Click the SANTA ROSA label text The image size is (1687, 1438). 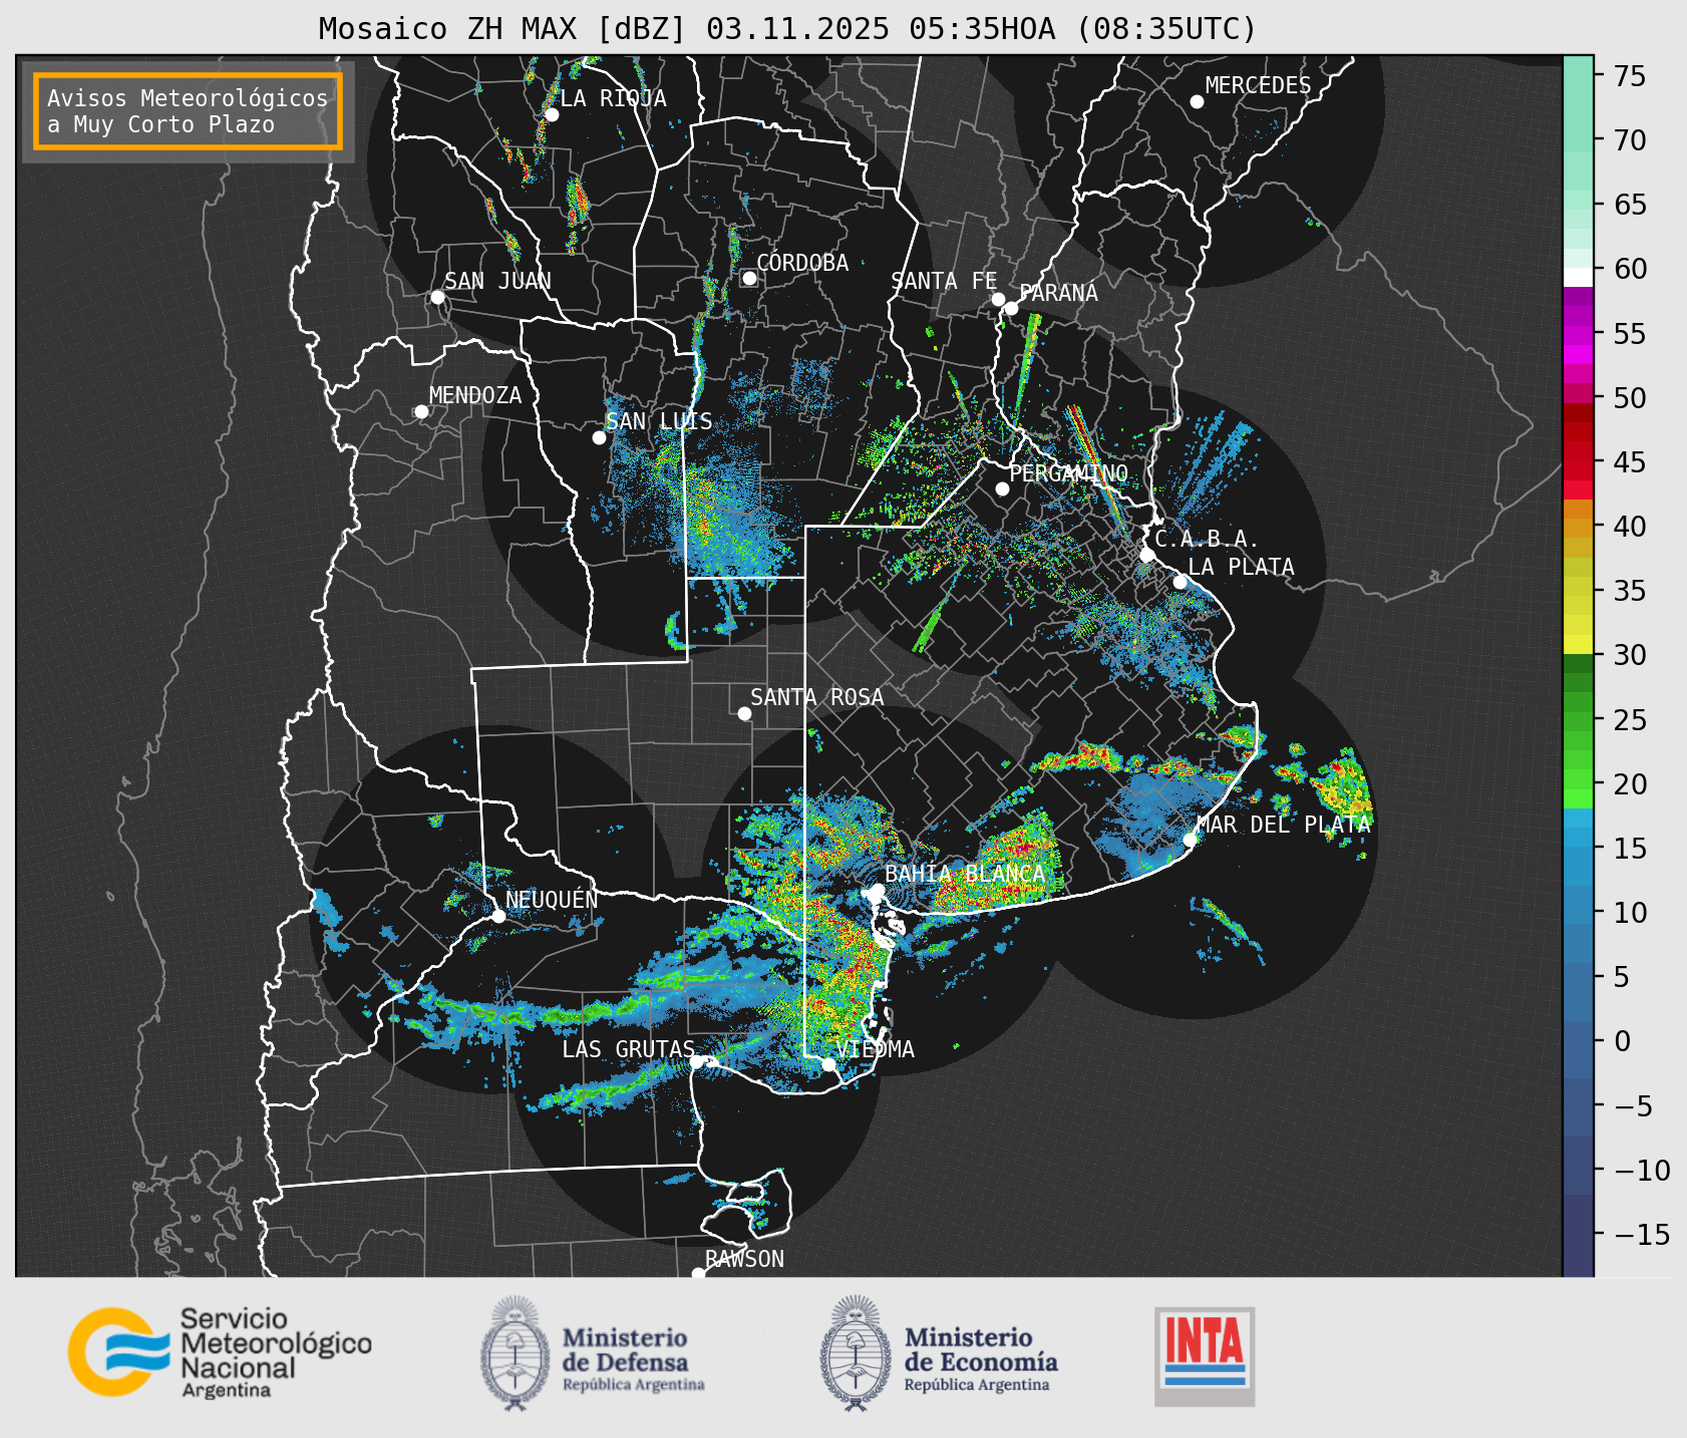pyautogui.click(x=818, y=697)
